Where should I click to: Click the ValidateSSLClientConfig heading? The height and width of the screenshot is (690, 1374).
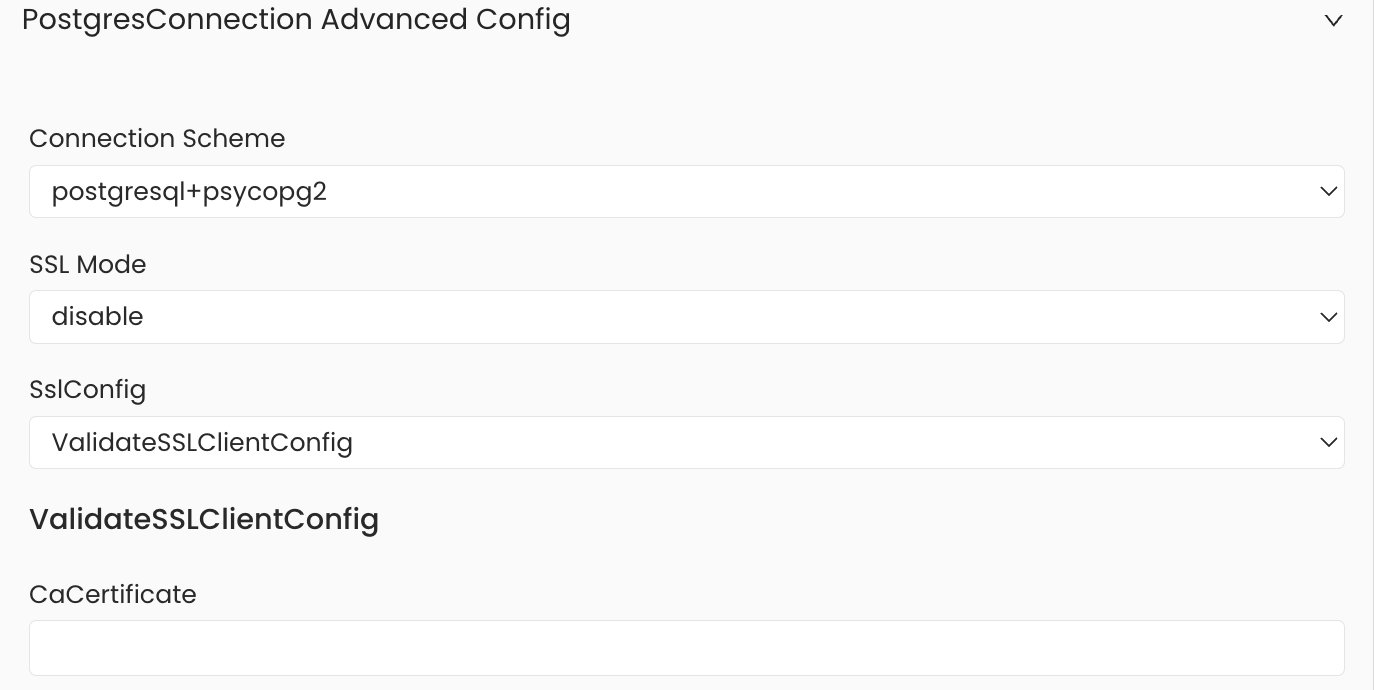[x=204, y=519]
